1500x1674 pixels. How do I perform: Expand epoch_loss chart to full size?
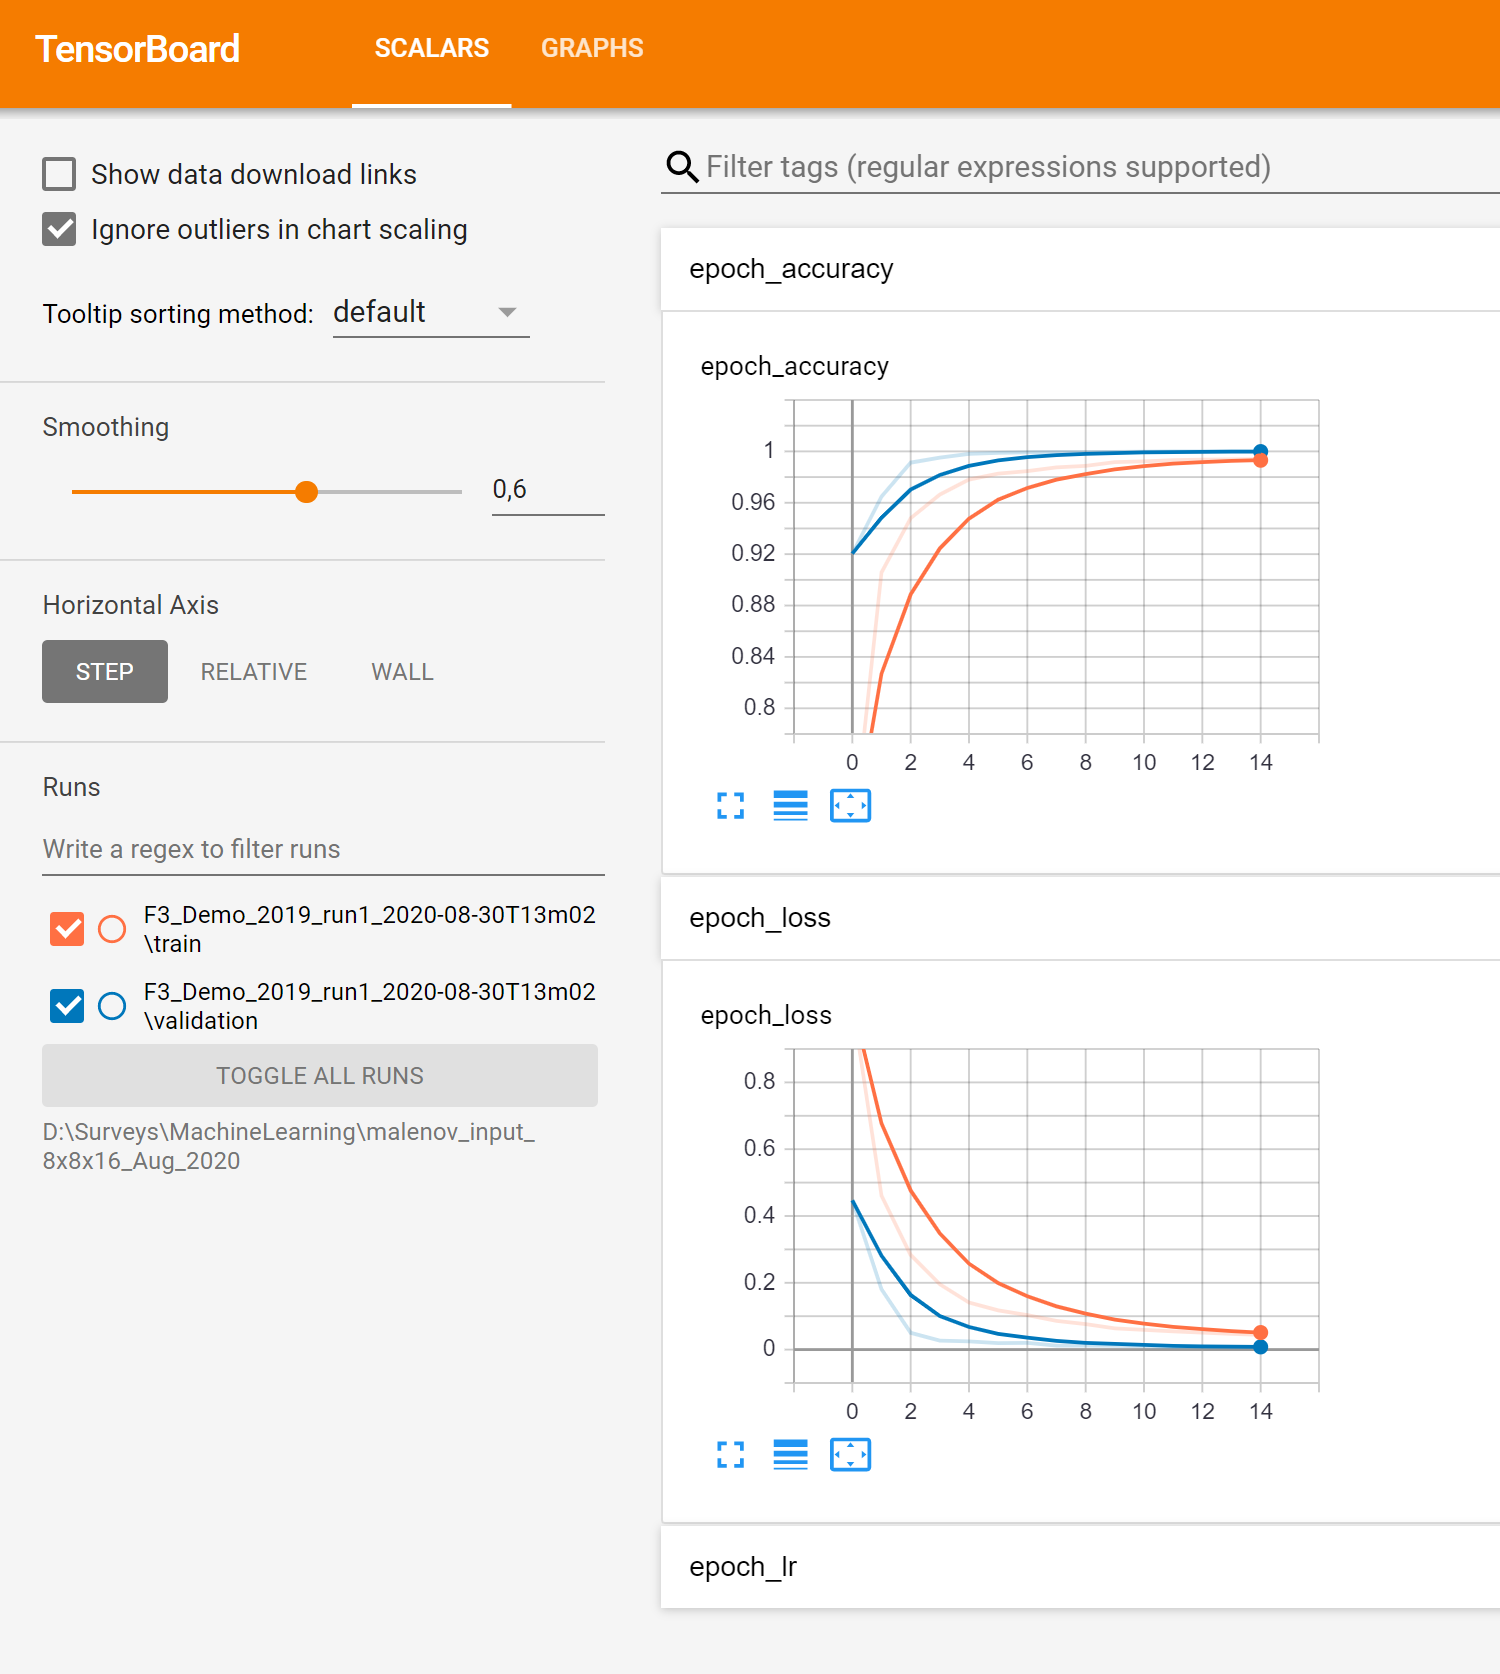730,1454
